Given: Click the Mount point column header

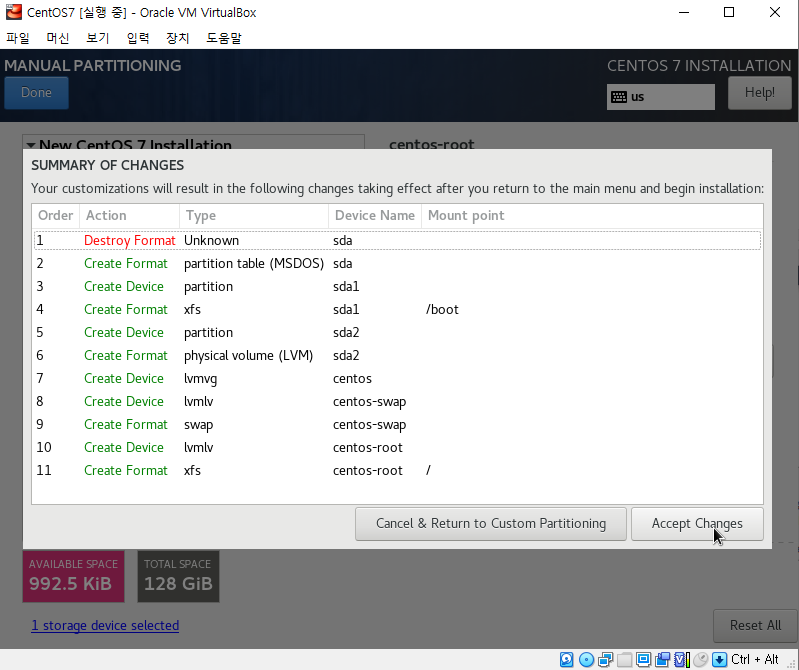Looking at the screenshot, I should pos(592,216).
